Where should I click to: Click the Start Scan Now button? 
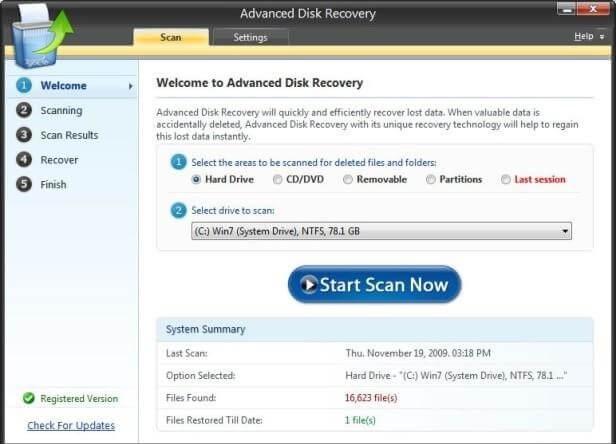point(374,284)
